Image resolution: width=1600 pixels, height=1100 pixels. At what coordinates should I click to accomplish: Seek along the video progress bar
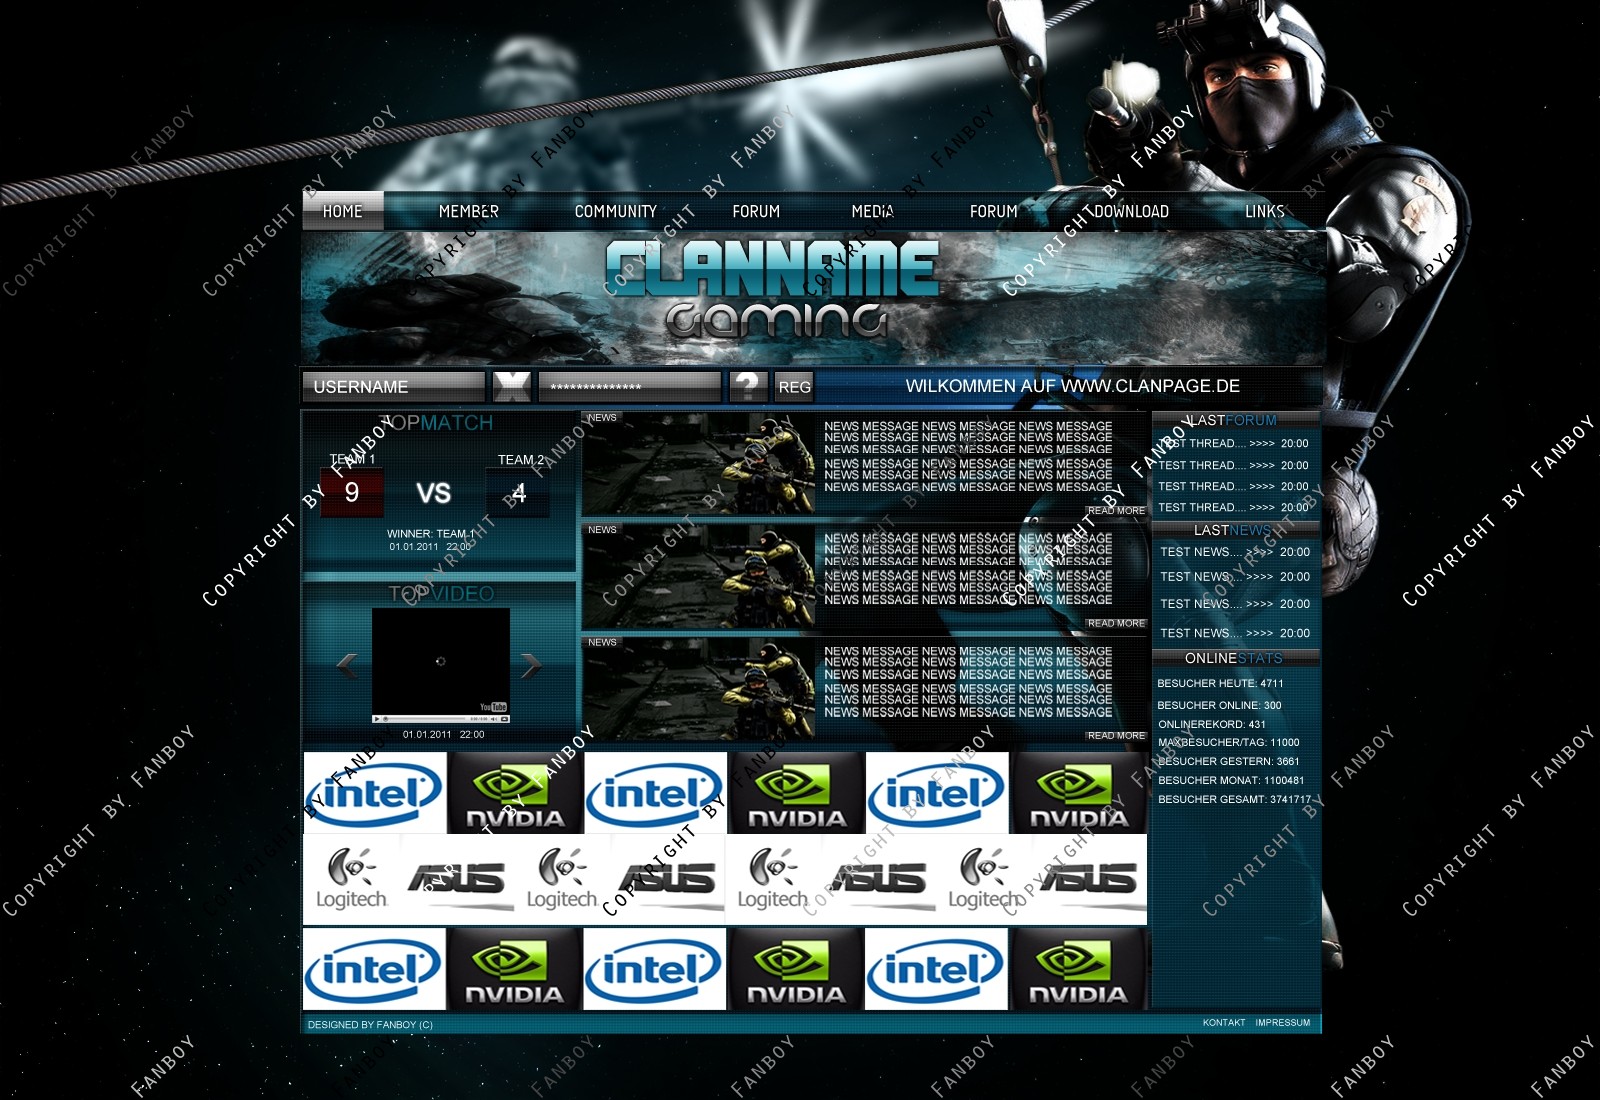click(x=424, y=719)
